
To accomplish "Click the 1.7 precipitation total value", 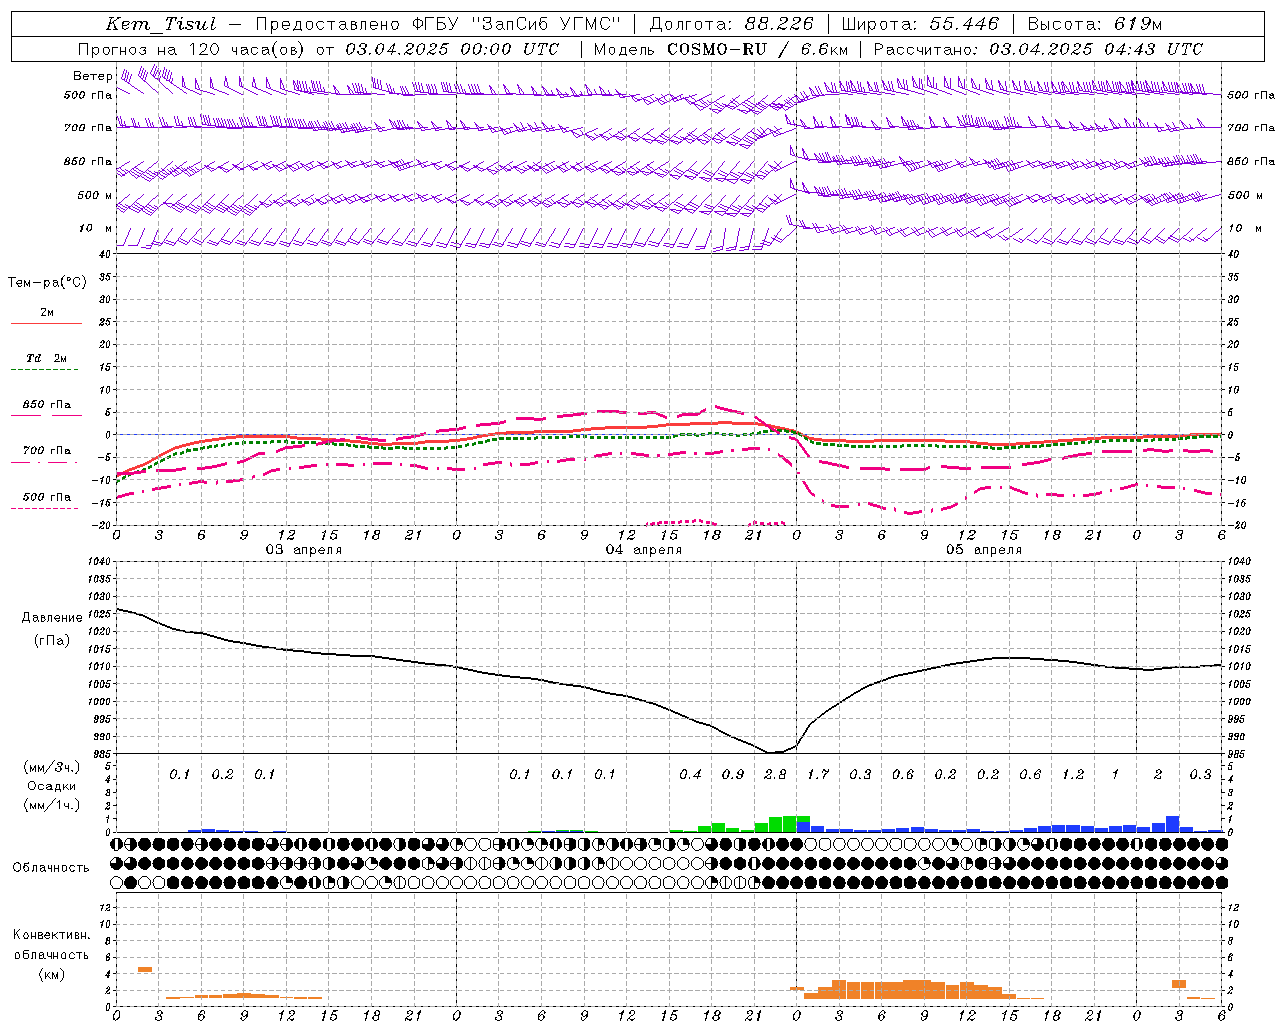I will [x=818, y=775].
